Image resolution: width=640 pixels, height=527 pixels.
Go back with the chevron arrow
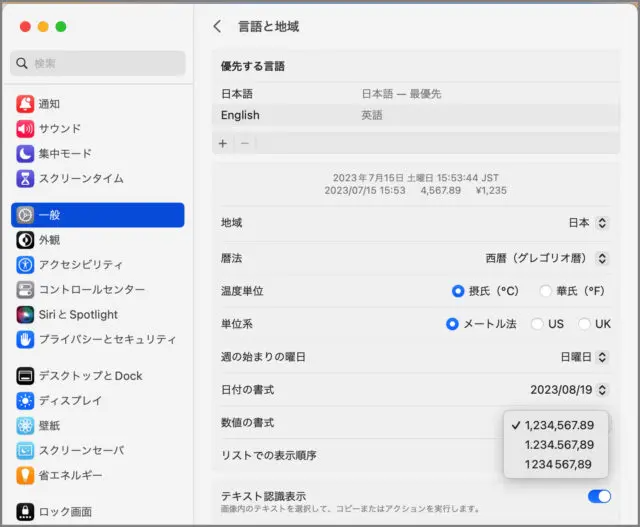pyautogui.click(x=217, y=27)
